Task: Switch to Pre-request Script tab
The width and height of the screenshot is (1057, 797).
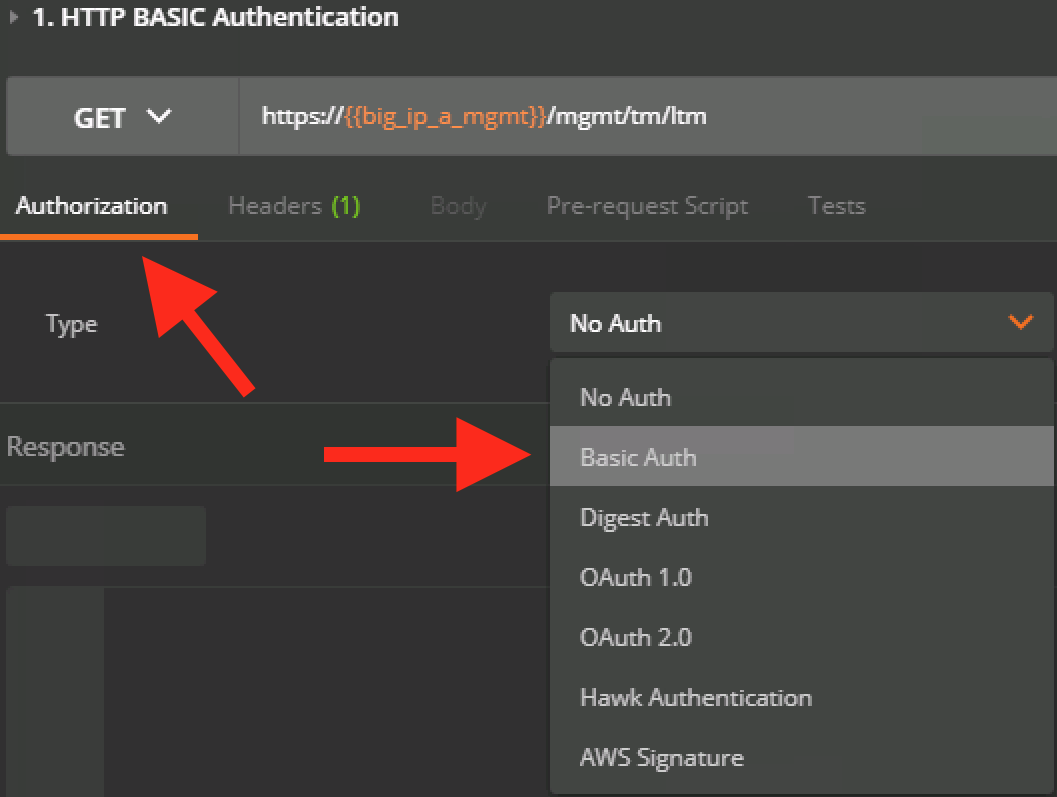Action: [x=647, y=206]
